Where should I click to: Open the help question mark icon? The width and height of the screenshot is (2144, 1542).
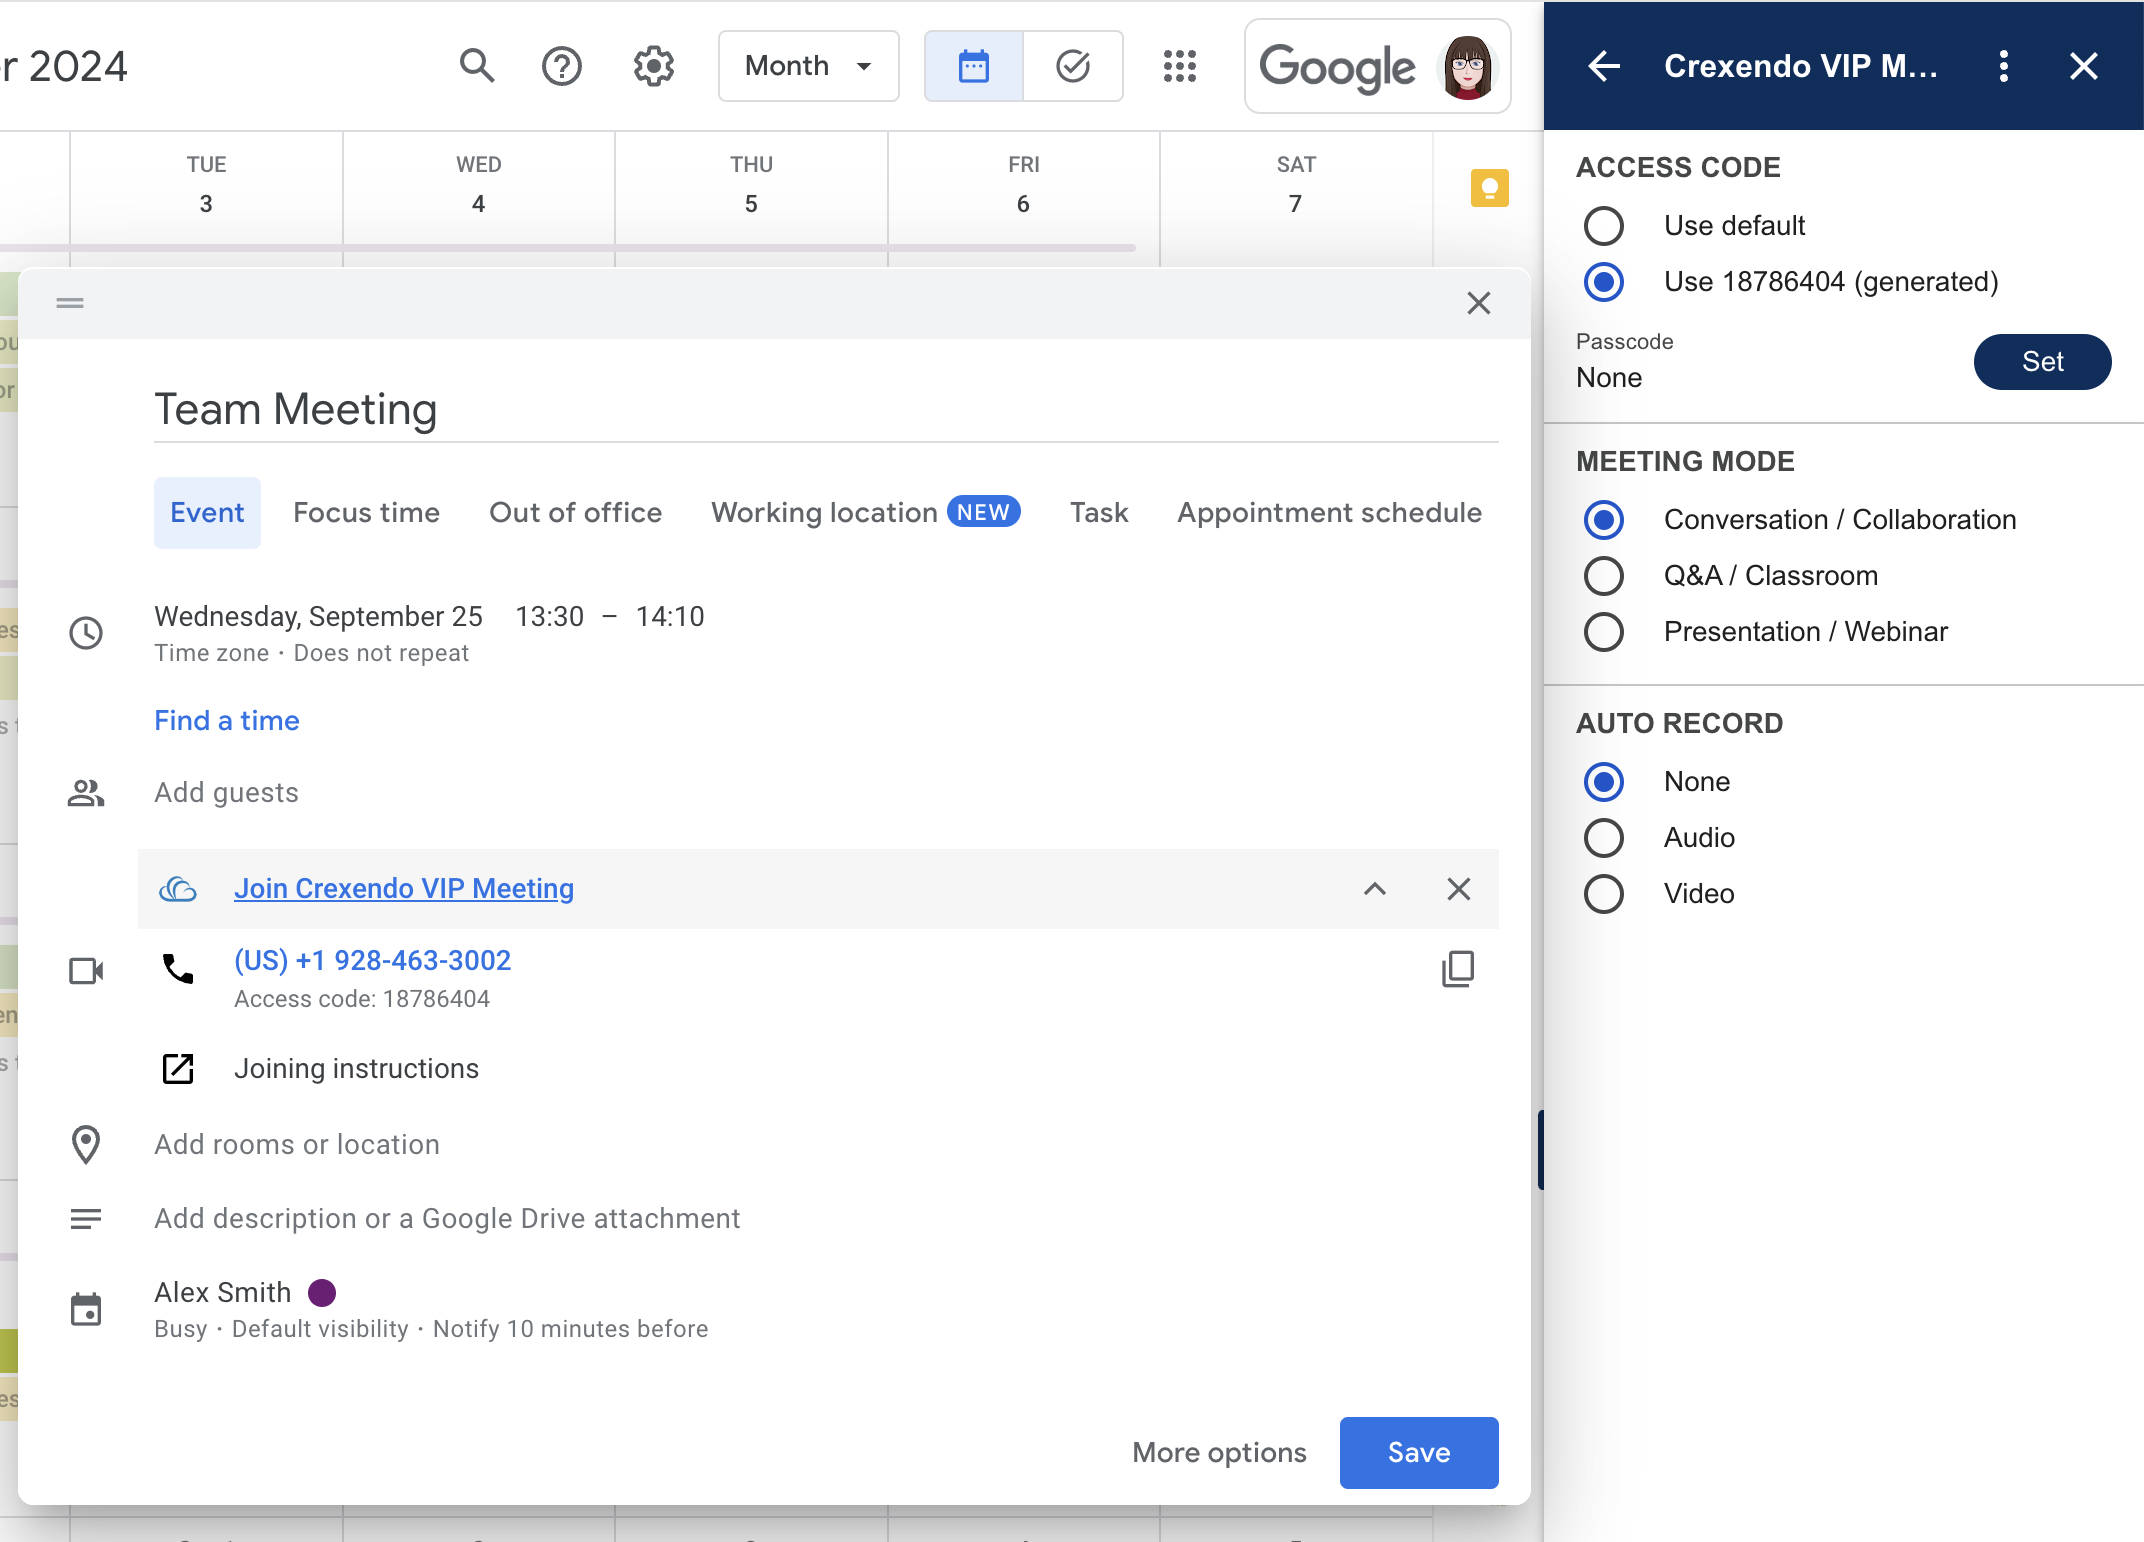(x=561, y=66)
